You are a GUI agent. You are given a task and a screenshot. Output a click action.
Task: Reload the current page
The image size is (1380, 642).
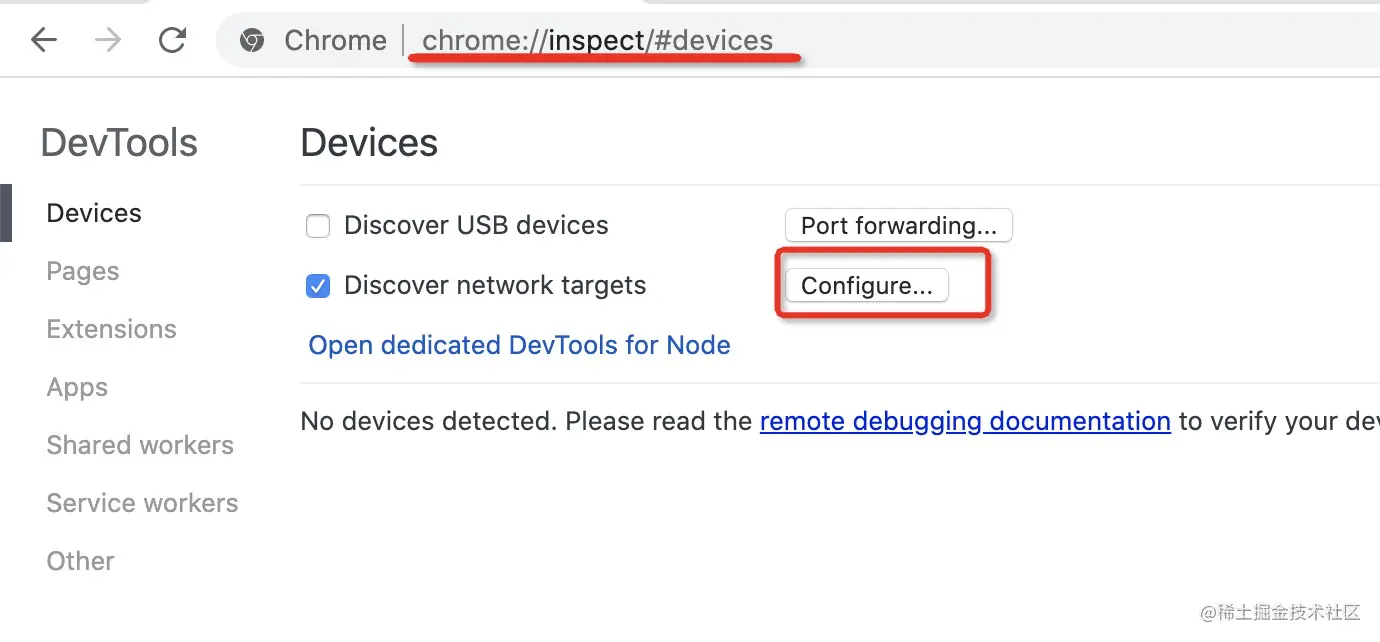click(173, 40)
